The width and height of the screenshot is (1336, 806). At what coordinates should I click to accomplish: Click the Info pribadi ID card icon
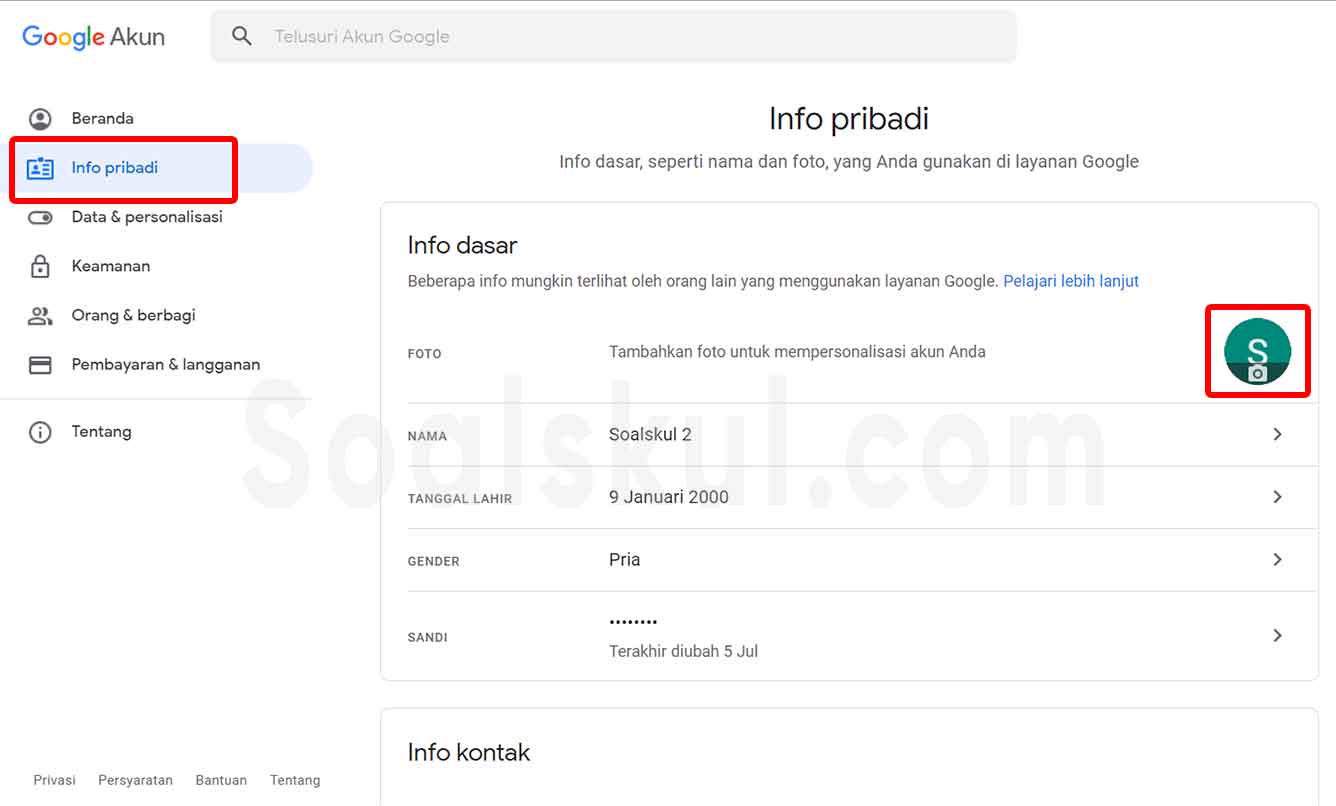[40, 168]
